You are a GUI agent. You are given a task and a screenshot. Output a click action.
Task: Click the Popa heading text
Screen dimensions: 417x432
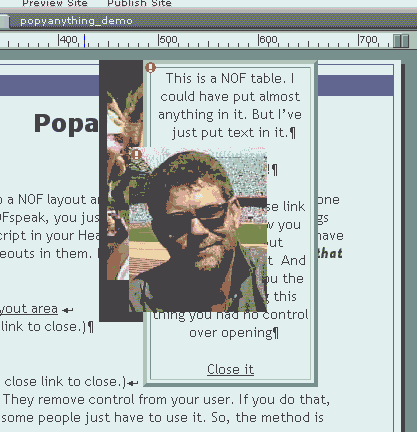coord(66,123)
